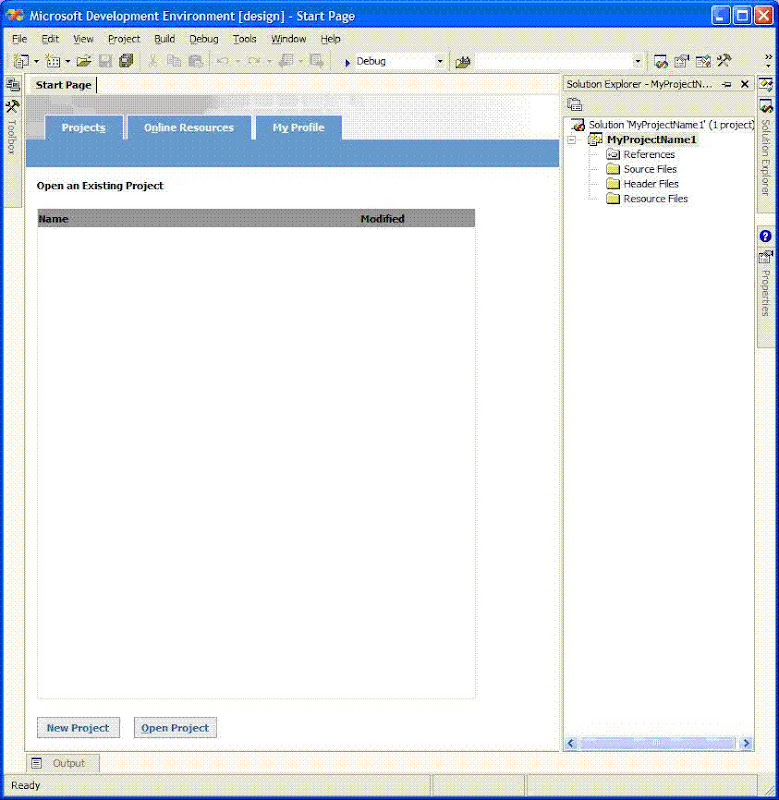Switch to the Projects tab
779x800 pixels.
84,128
